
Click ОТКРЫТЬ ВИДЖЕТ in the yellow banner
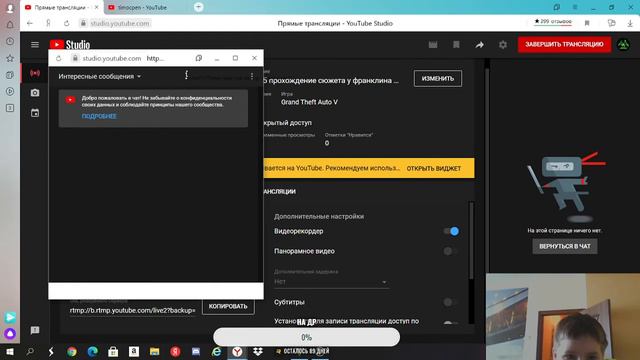[x=434, y=168]
